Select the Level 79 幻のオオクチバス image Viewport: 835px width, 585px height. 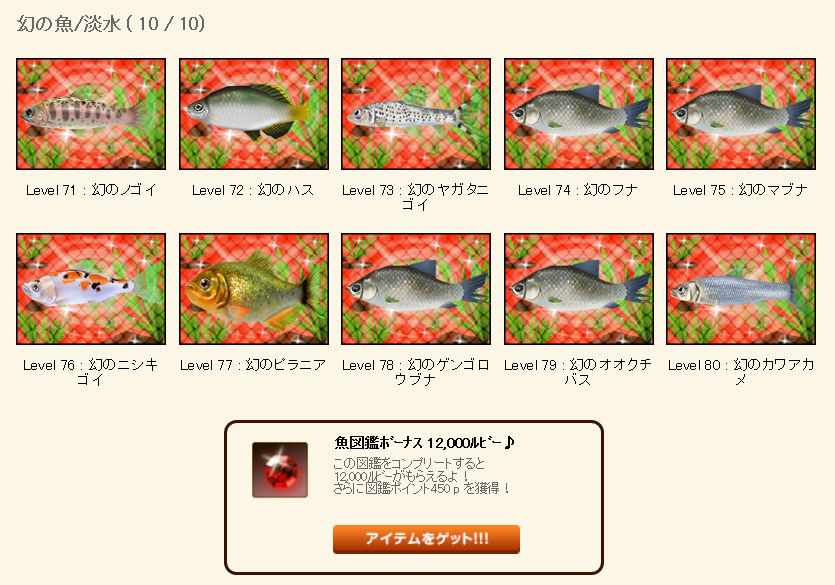(579, 289)
